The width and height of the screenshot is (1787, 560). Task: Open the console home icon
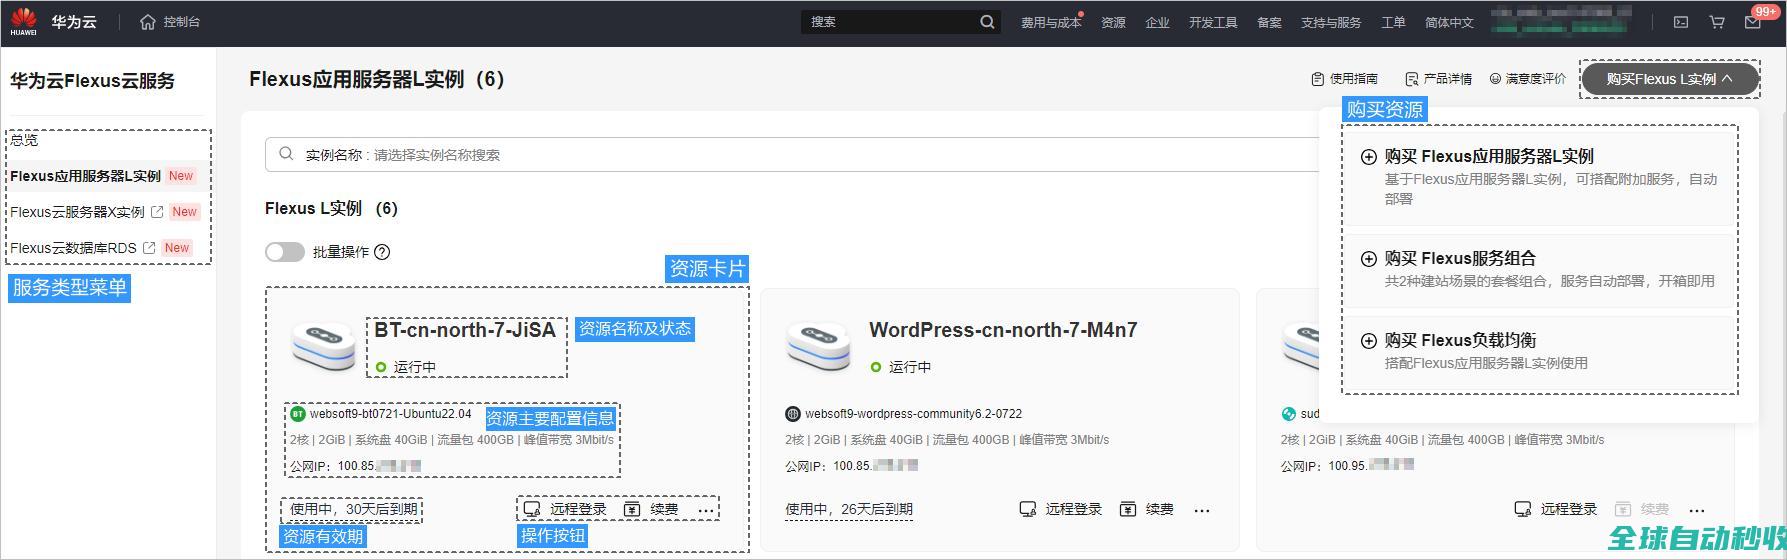[x=148, y=22]
